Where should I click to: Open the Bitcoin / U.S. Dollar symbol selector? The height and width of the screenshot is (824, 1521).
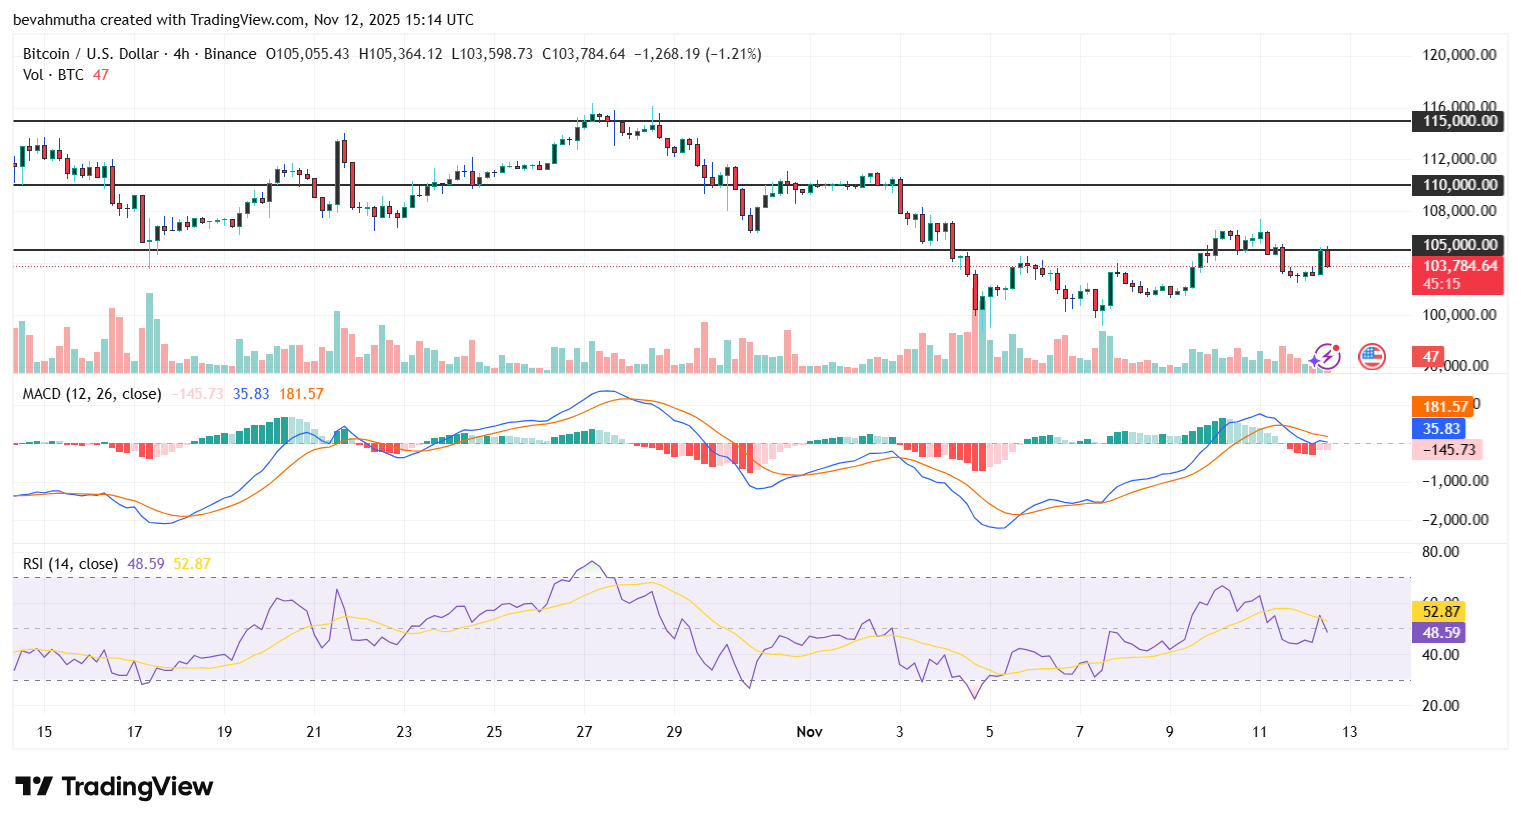(94, 54)
